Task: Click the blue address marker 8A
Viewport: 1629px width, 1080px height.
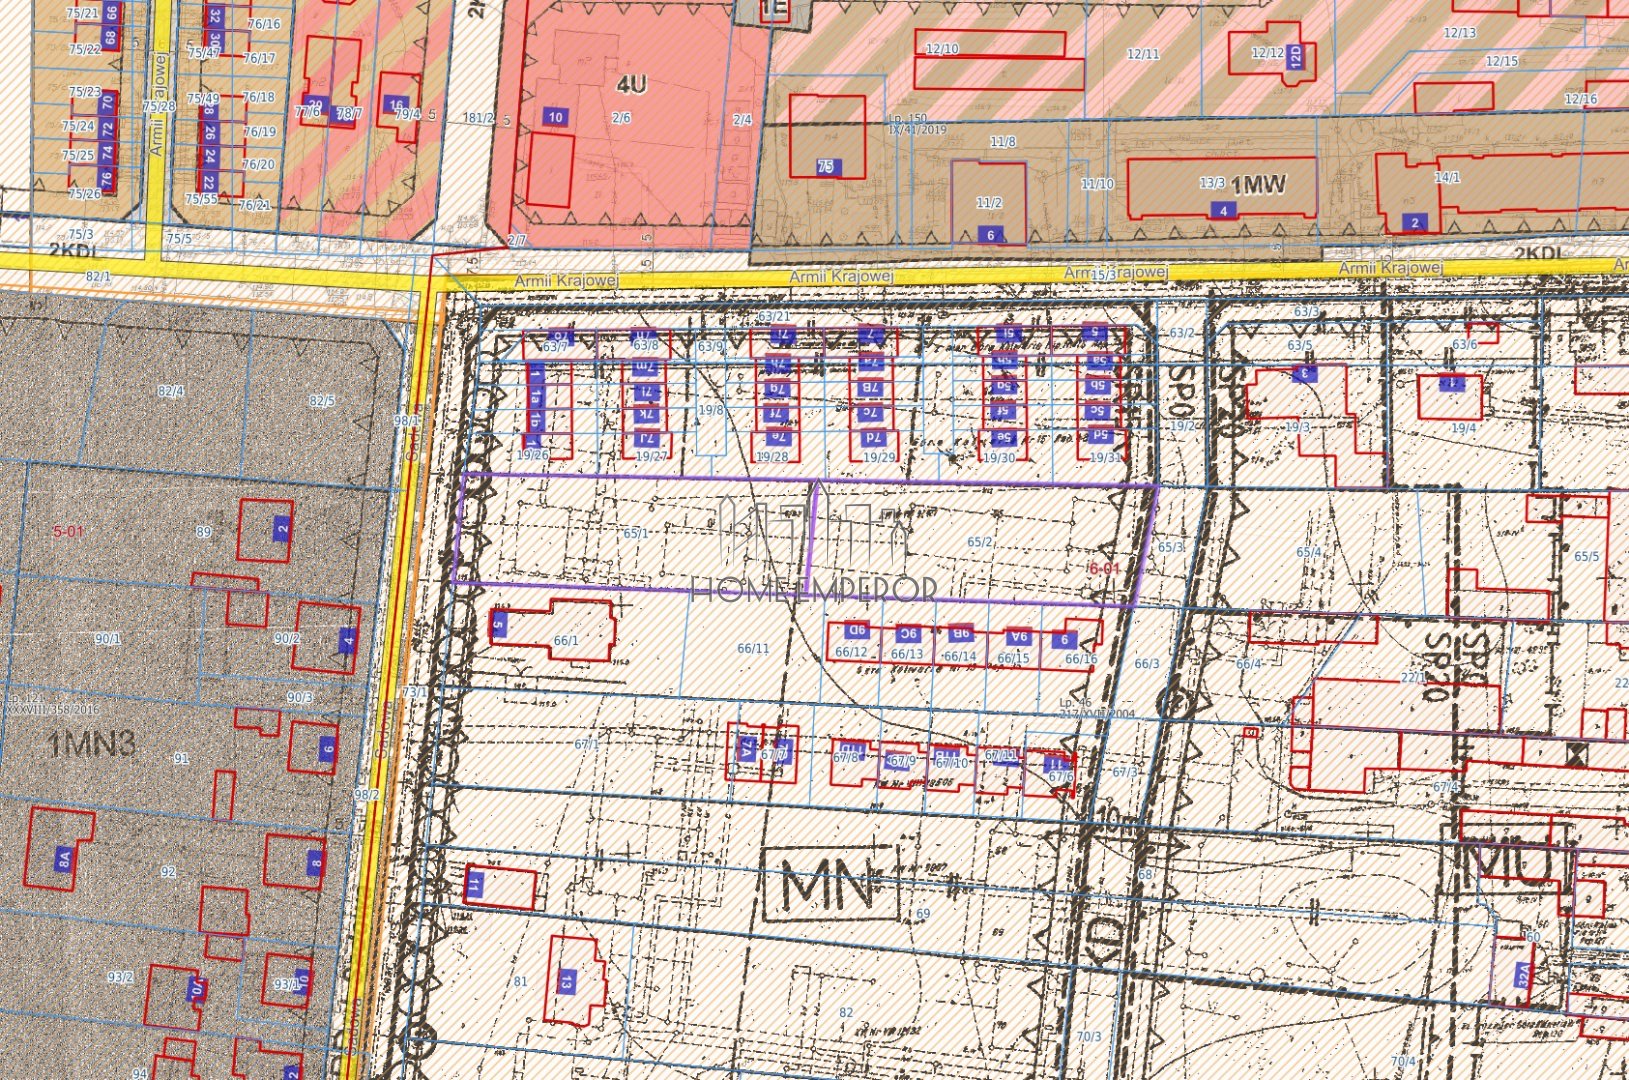Action: [x=64, y=858]
